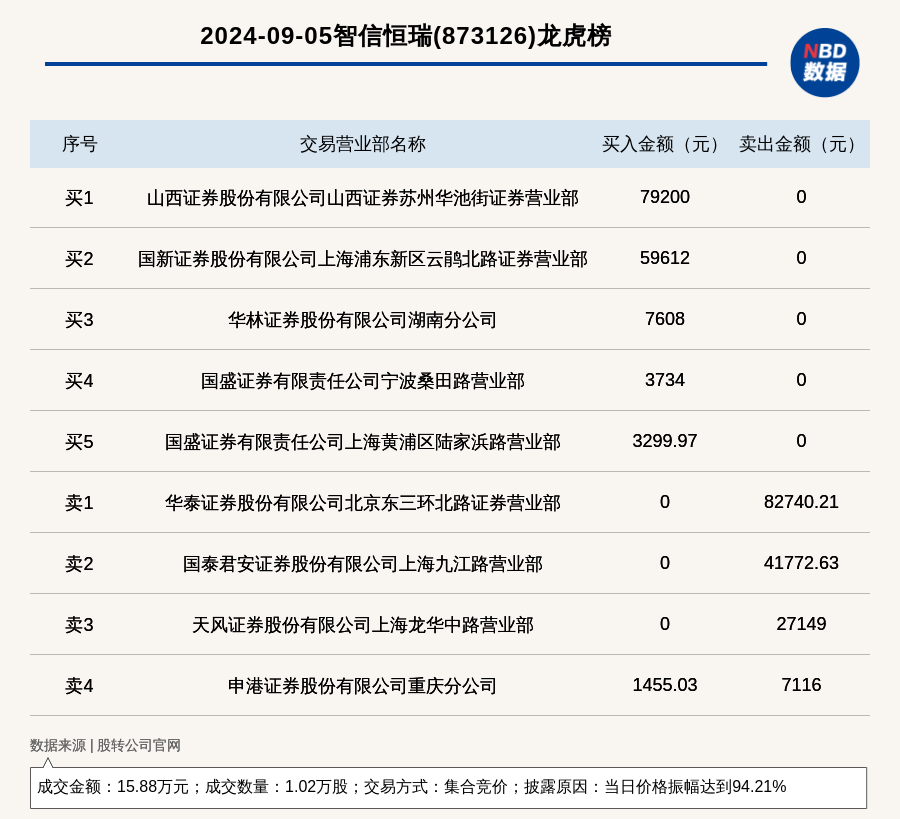Click the 序号 column header
900x819 pixels.
[80, 144]
